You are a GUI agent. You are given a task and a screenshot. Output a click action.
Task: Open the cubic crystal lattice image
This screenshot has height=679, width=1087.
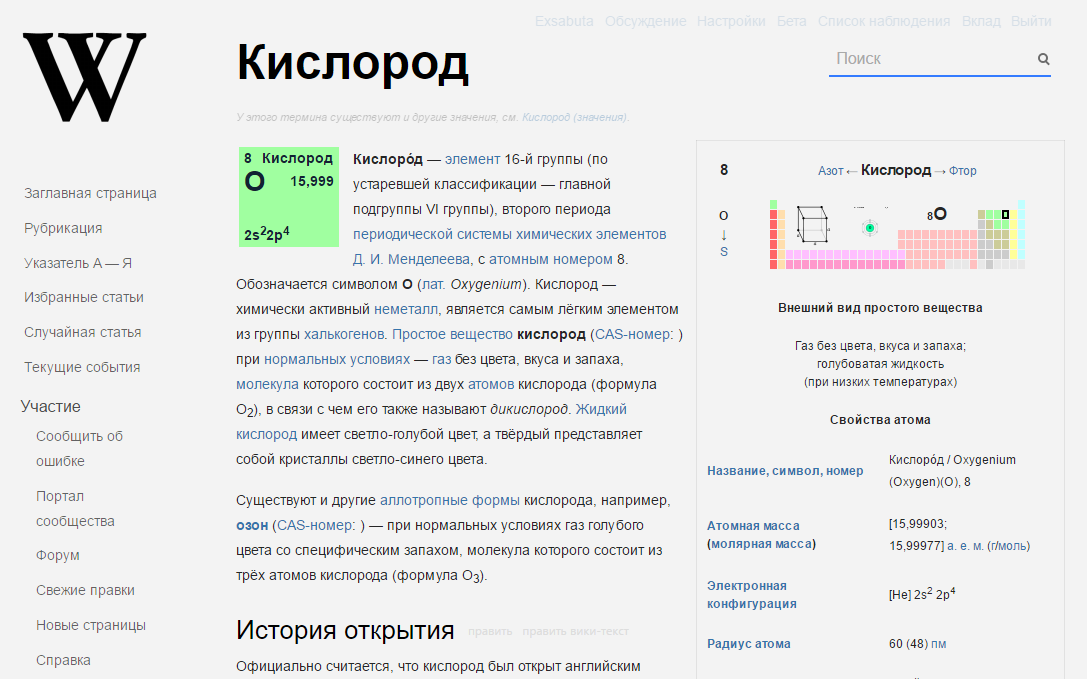(x=812, y=225)
